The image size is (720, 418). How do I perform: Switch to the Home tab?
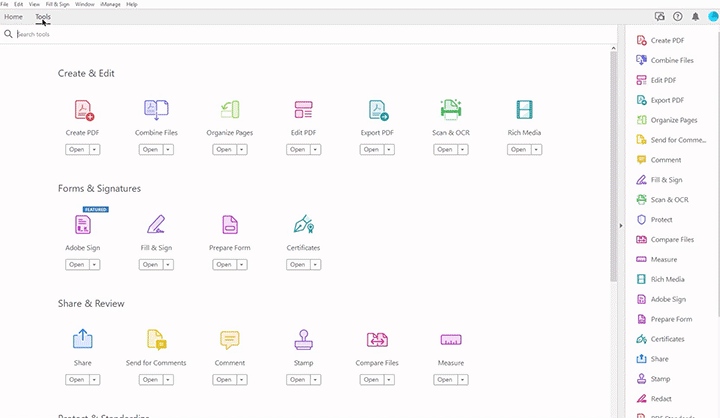[14, 17]
